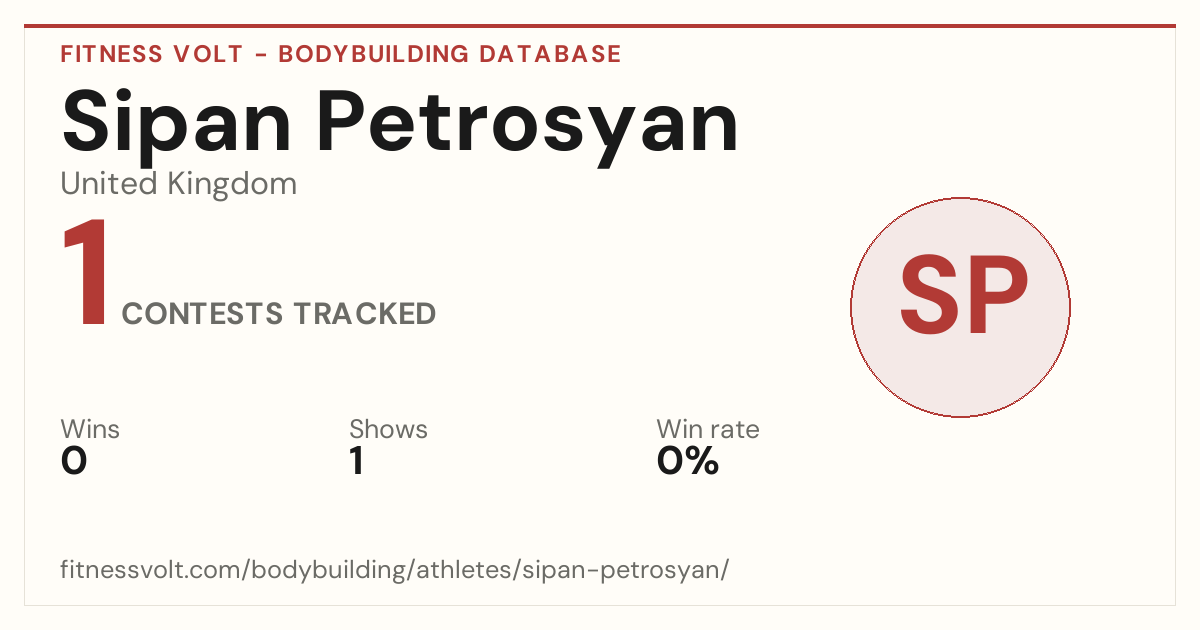Click the Win rate value 0%

pyautogui.click(x=688, y=461)
